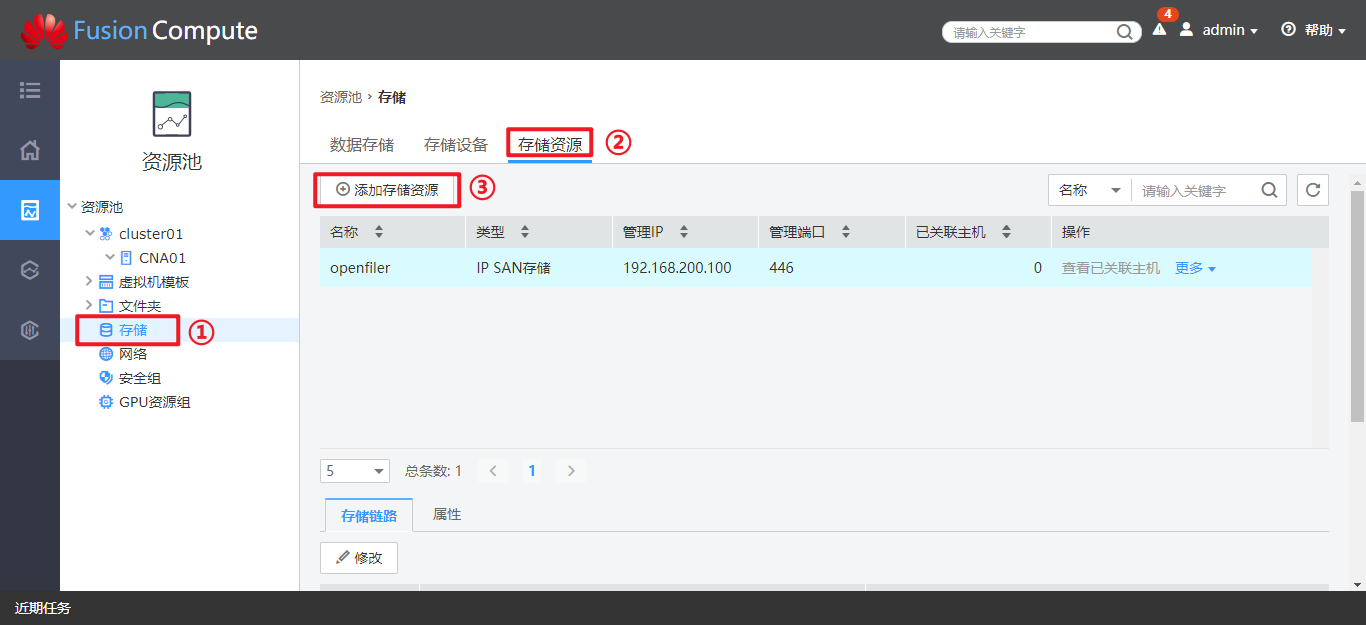Click the GPU resource group chip icon
Image resolution: width=1366 pixels, height=625 pixels.
click(106, 402)
